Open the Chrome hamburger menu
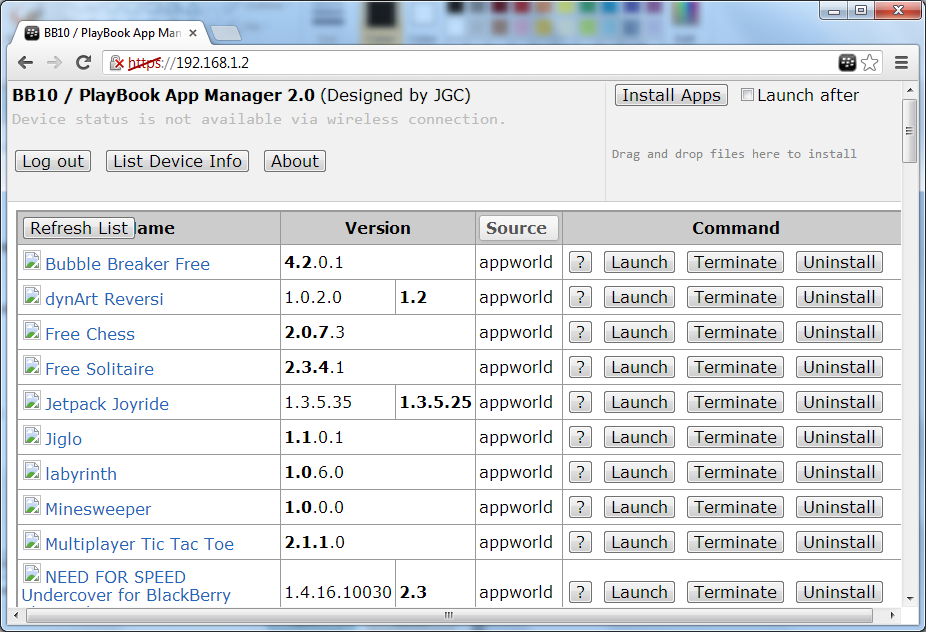This screenshot has height=632, width=926. pyautogui.click(x=901, y=63)
